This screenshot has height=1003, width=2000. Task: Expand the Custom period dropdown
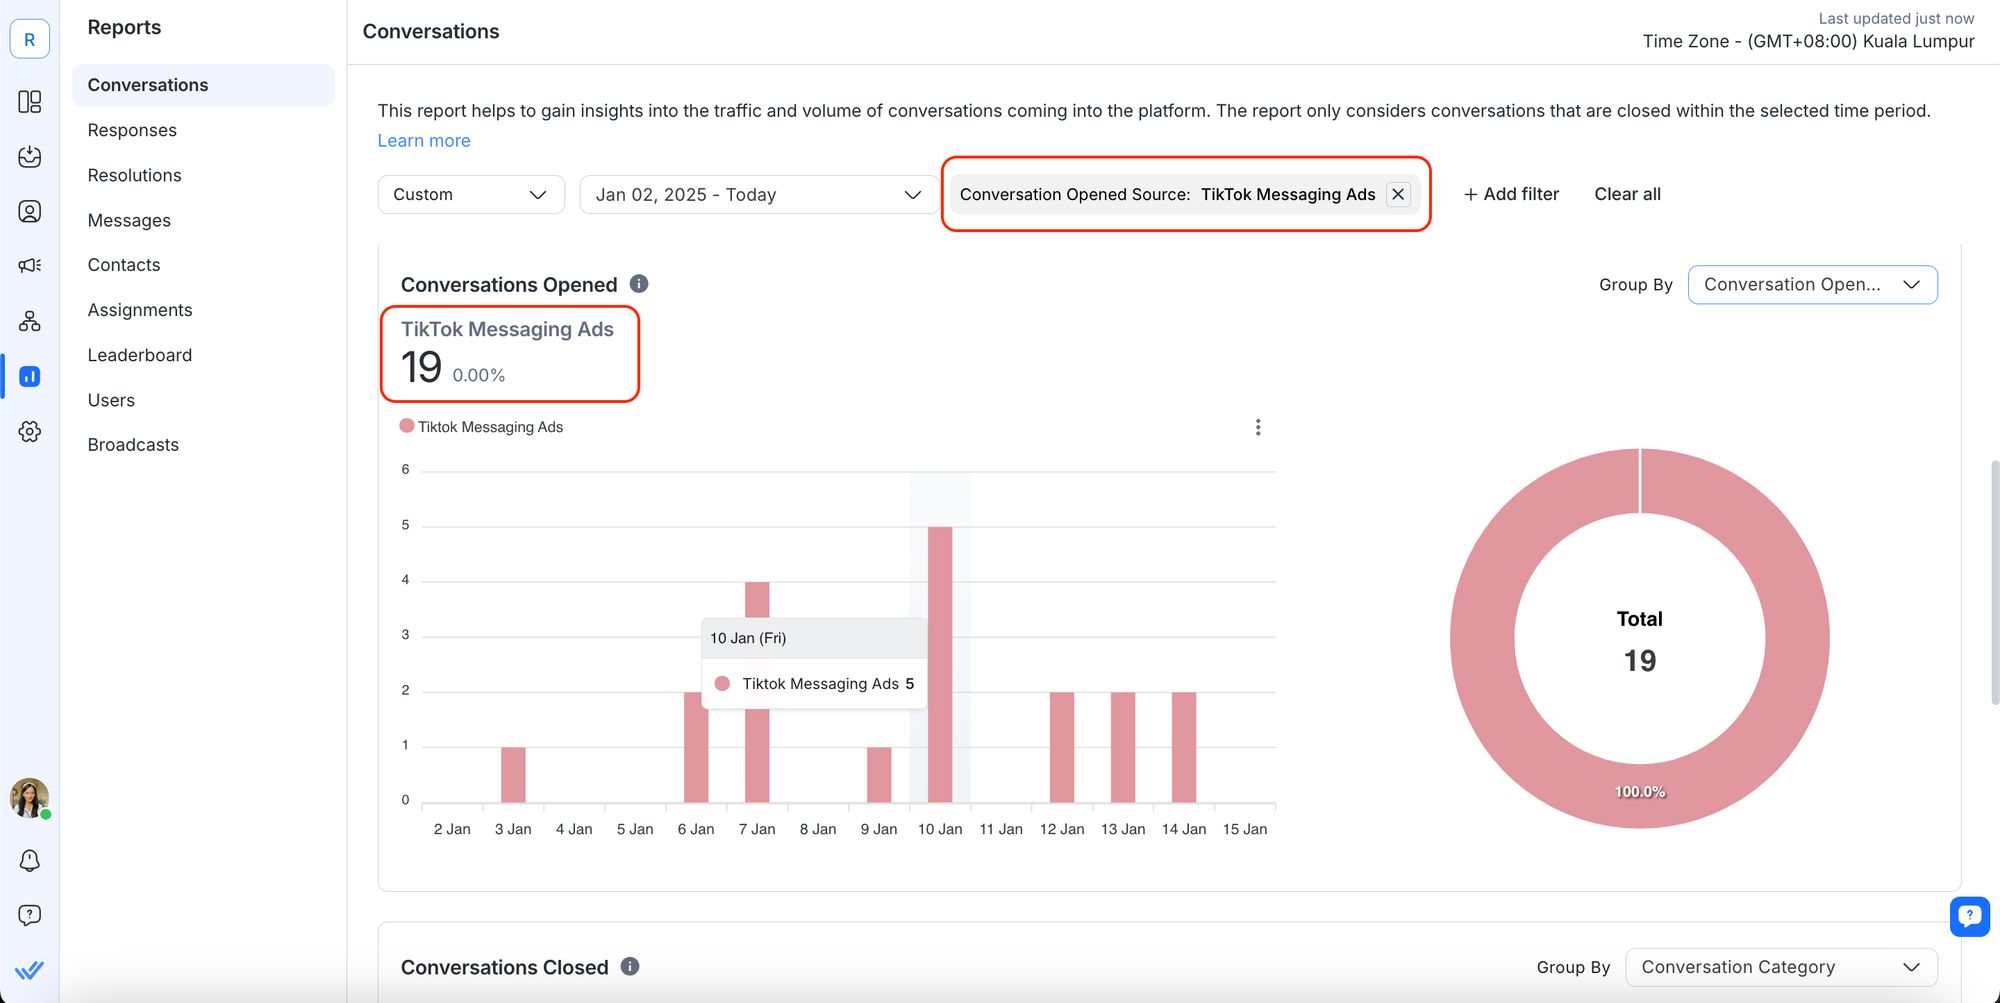[x=471, y=194]
